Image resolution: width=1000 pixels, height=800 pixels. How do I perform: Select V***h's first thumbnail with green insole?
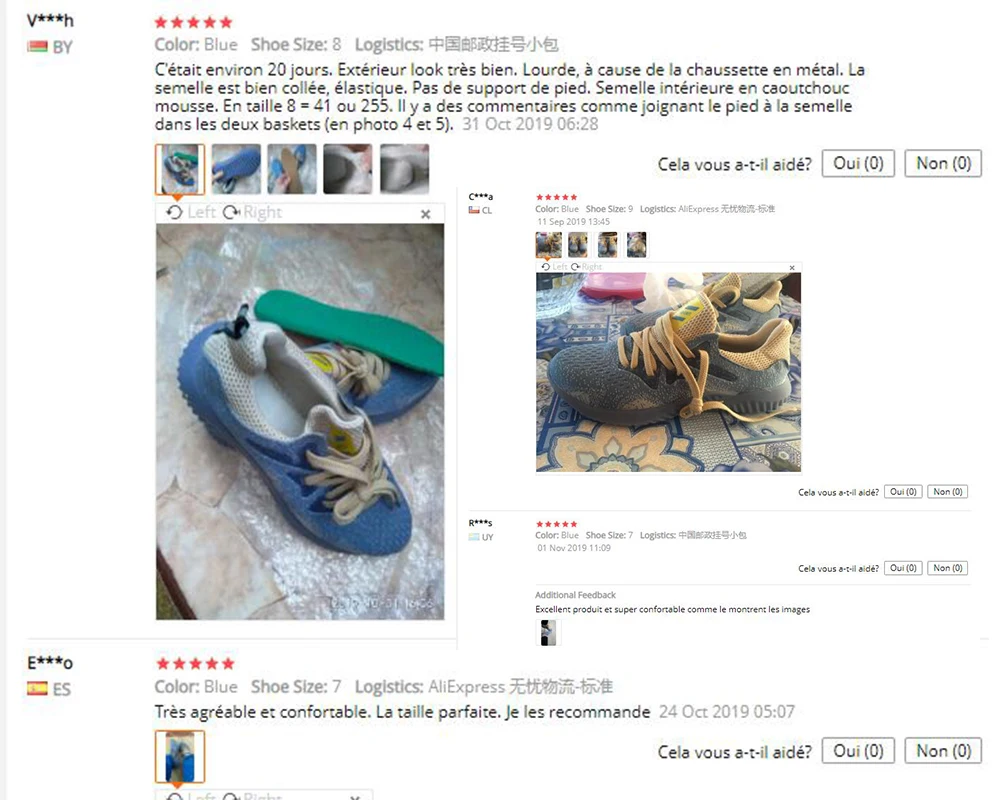click(180, 169)
